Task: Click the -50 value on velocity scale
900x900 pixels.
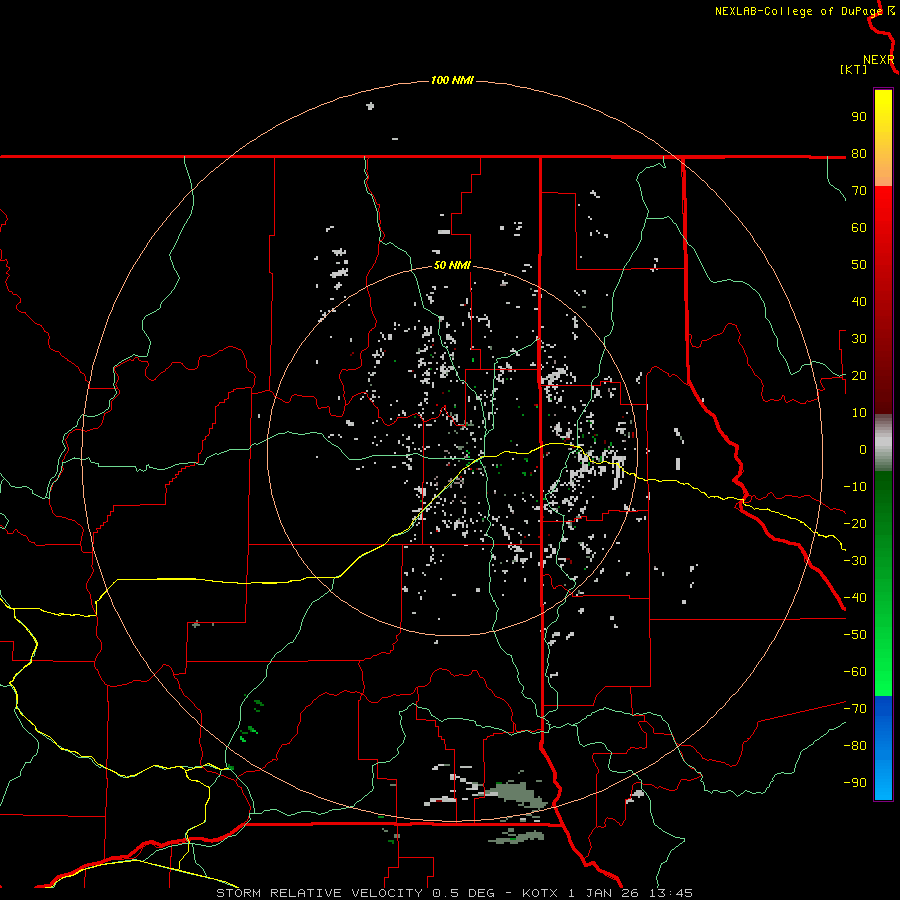Action: click(855, 635)
